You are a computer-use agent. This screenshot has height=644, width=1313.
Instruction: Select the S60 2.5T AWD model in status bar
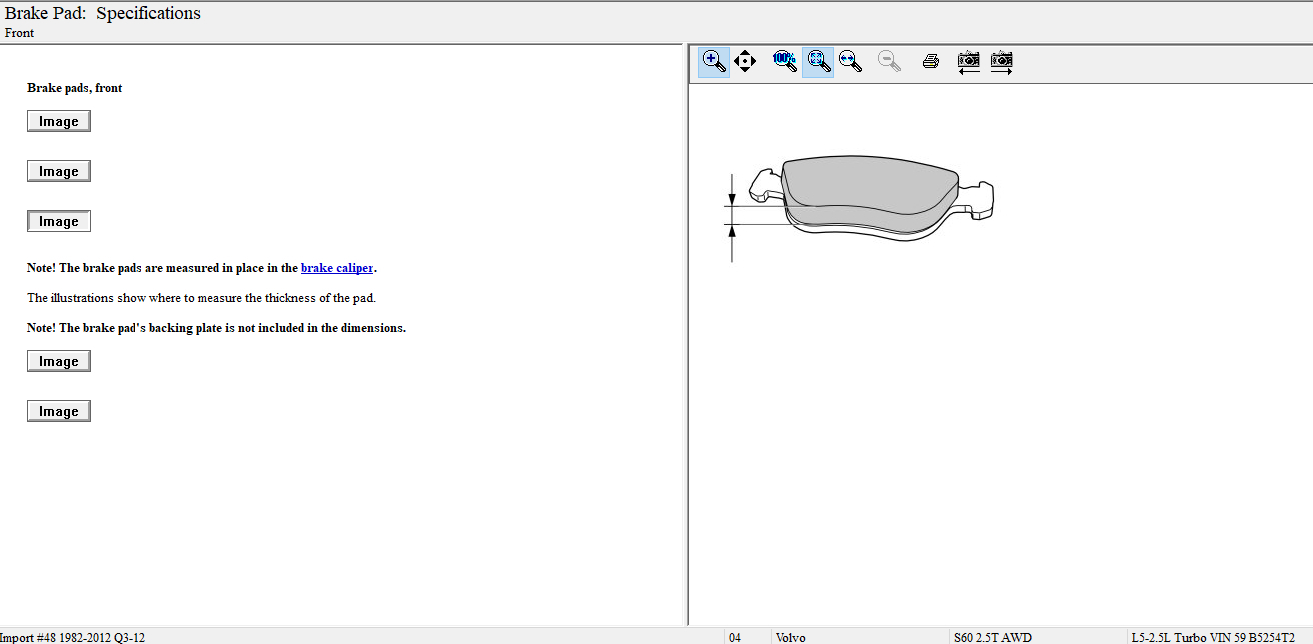coord(992,637)
